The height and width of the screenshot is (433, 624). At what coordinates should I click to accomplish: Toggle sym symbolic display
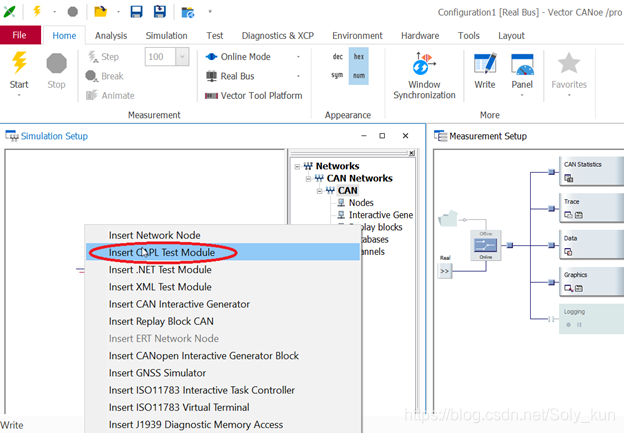337,75
